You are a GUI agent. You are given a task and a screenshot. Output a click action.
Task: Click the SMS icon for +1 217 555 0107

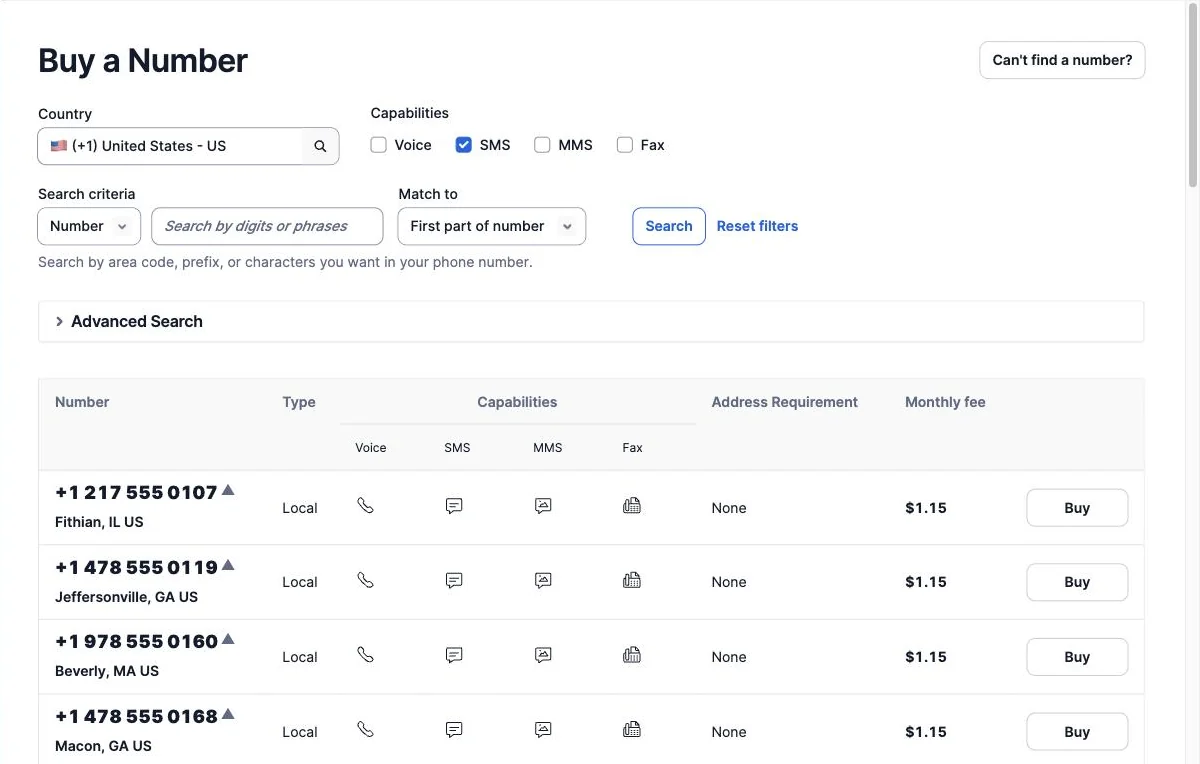pyautogui.click(x=454, y=506)
